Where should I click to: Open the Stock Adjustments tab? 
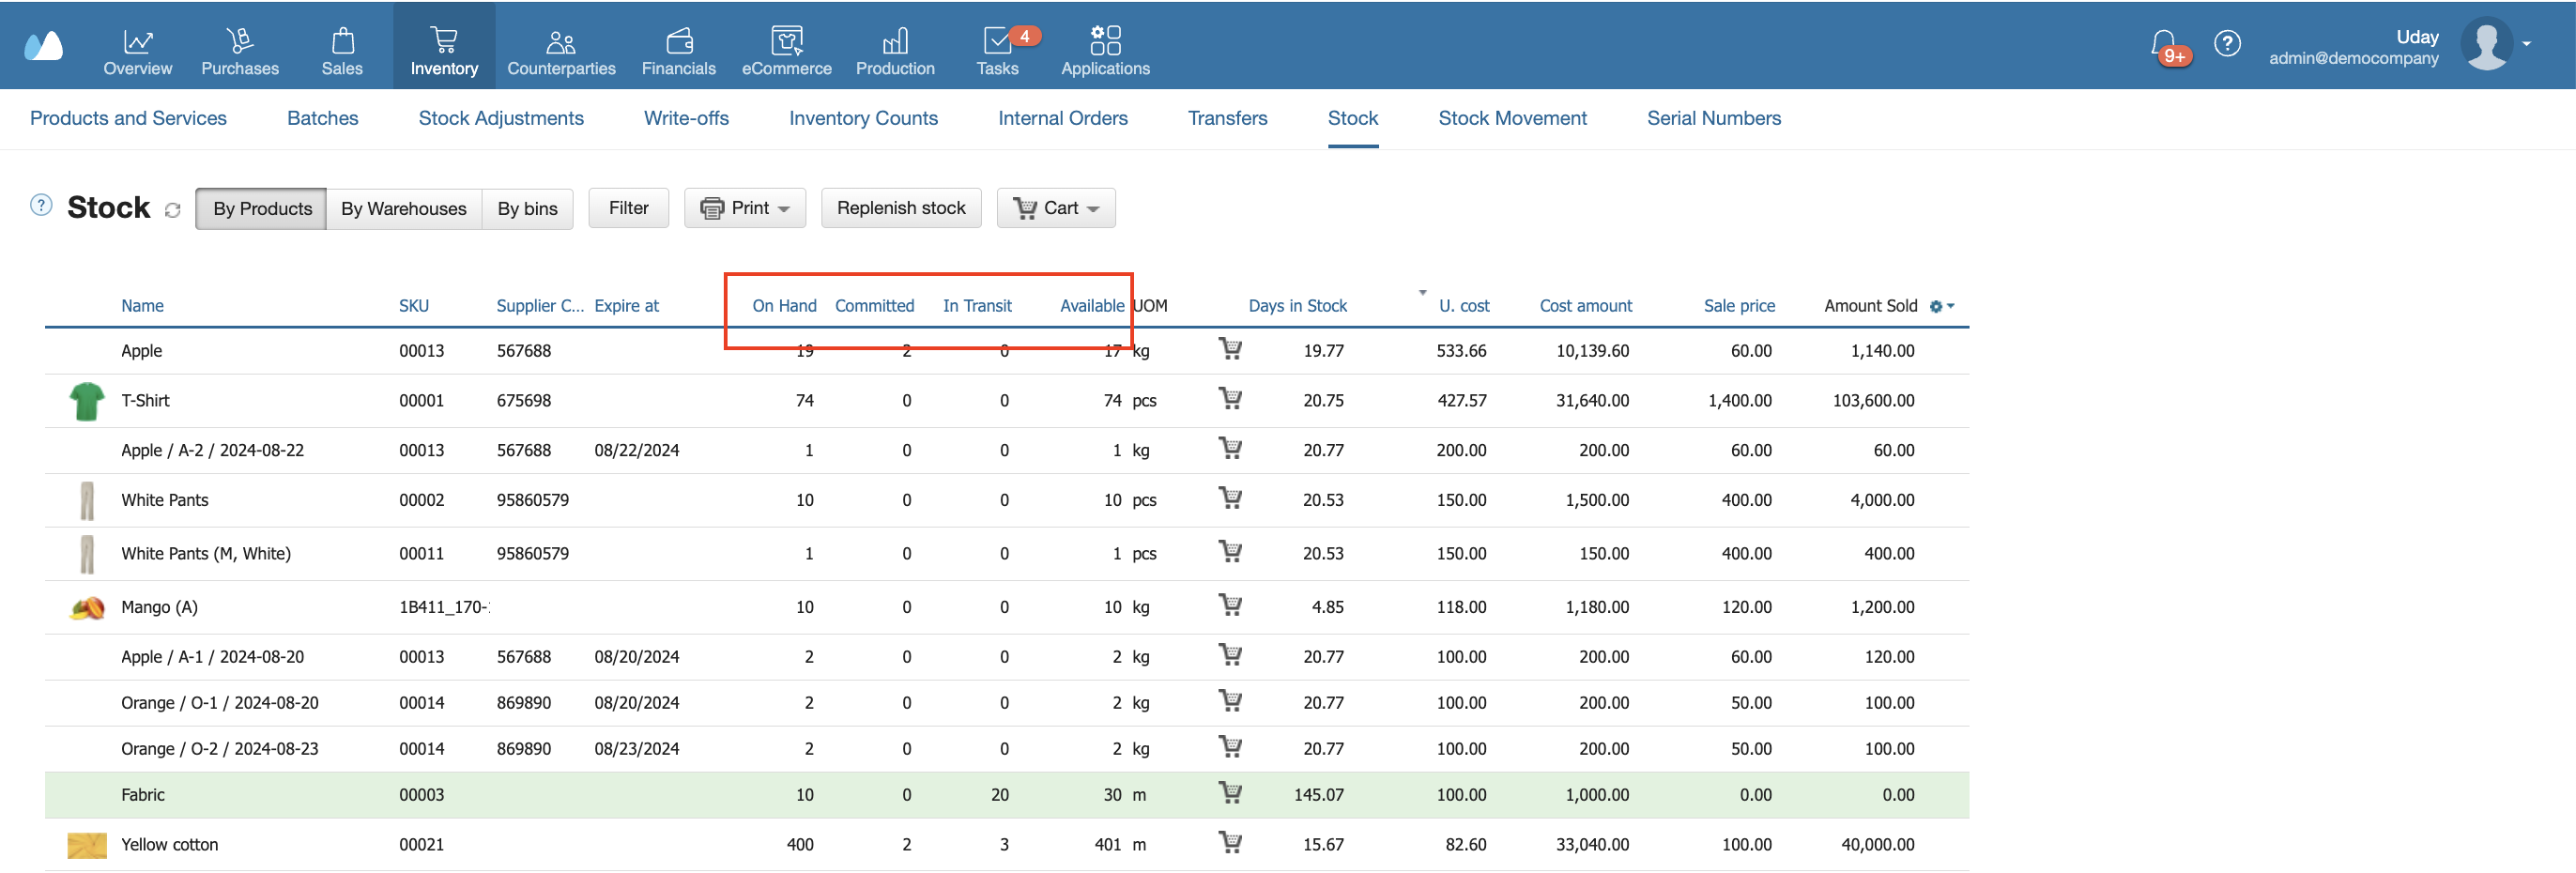(x=501, y=118)
